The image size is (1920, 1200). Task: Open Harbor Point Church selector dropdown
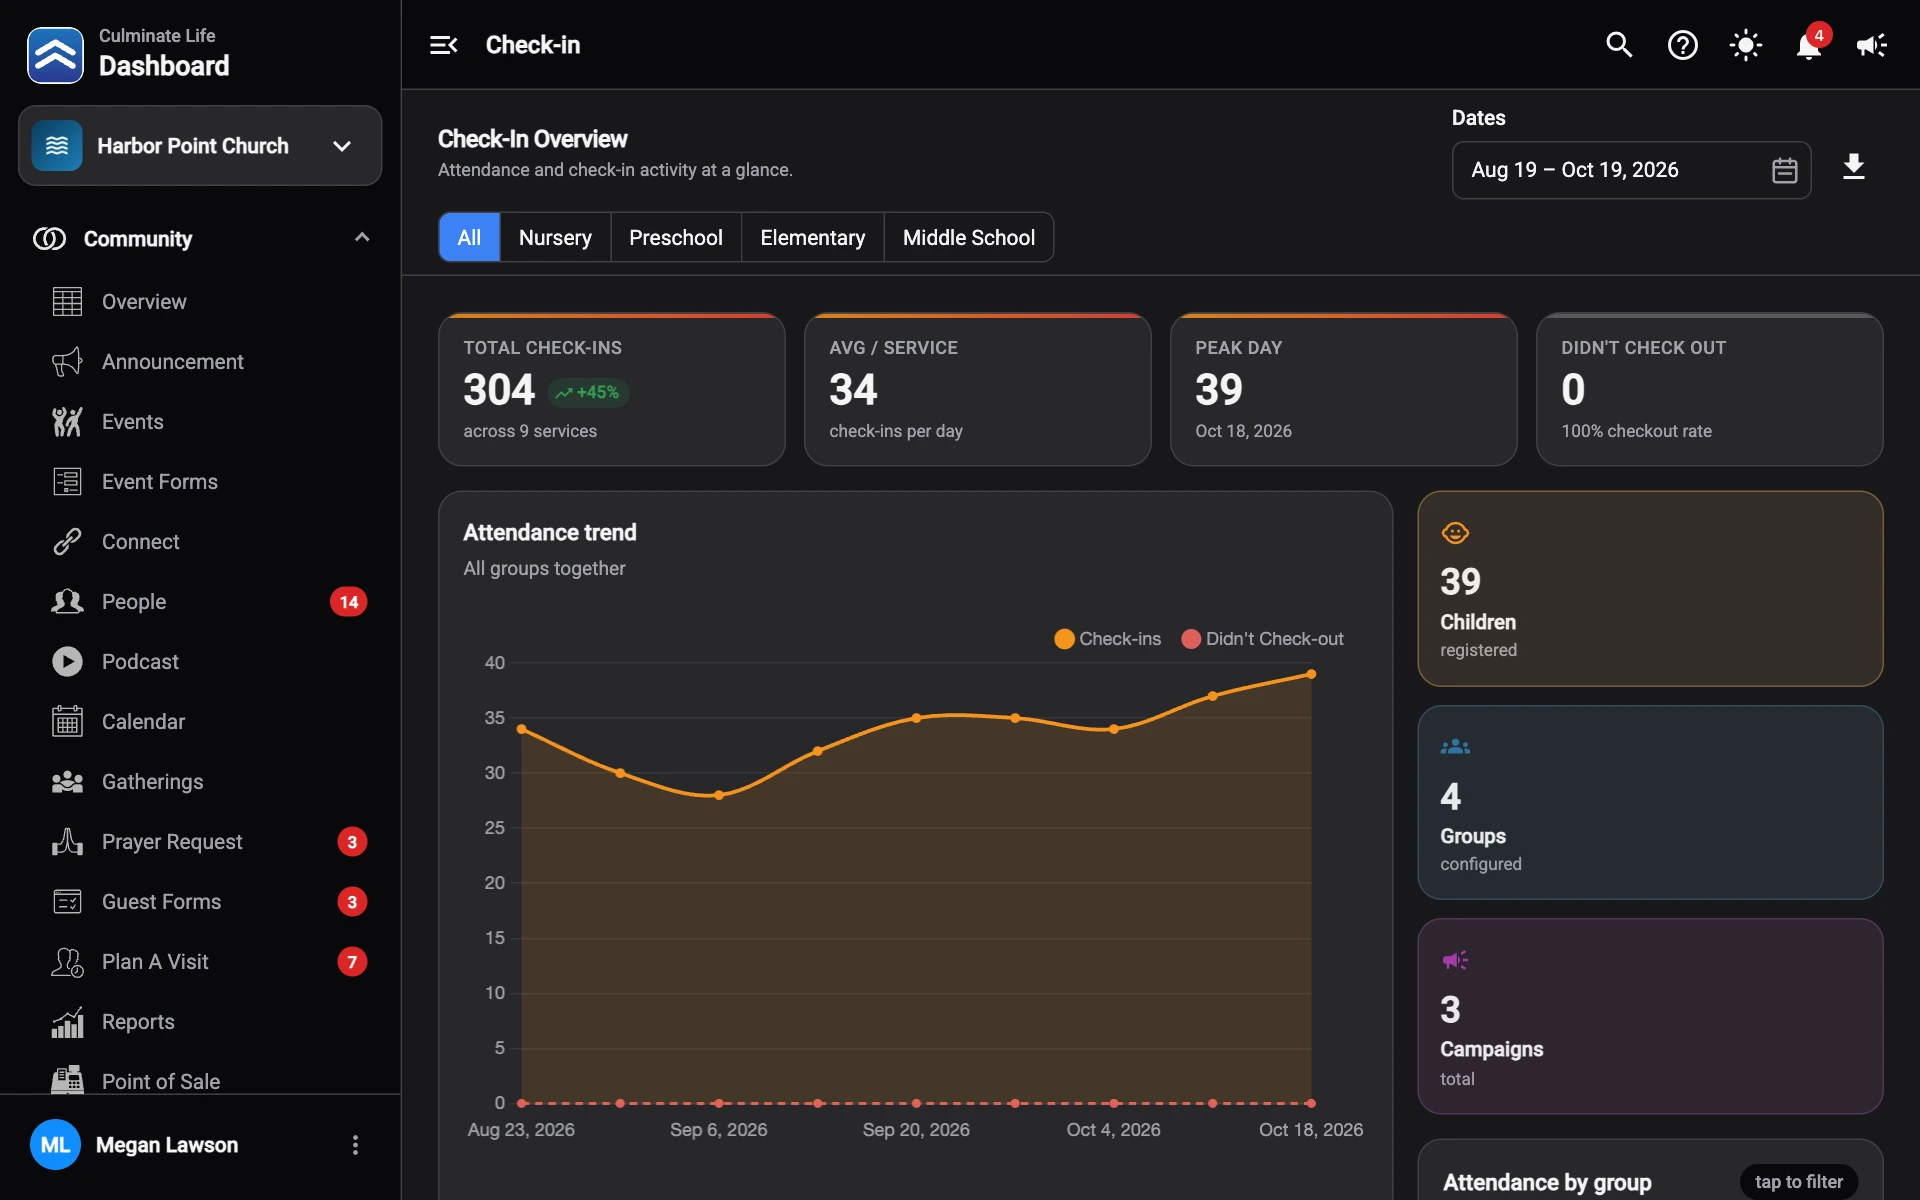(x=200, y=146)
